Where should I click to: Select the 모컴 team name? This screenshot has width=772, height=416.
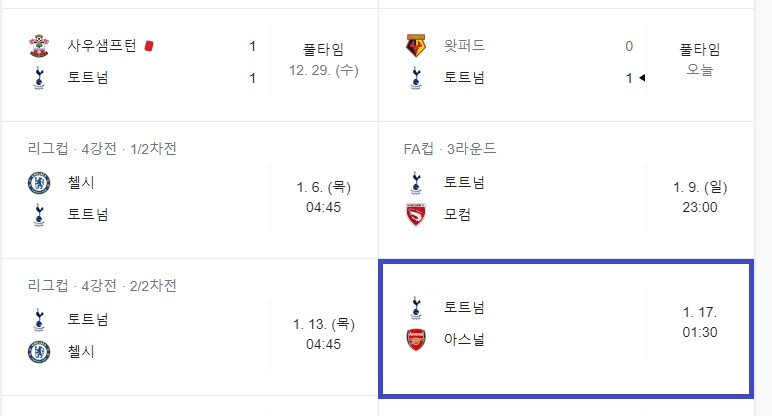click(x=457, y=215)
